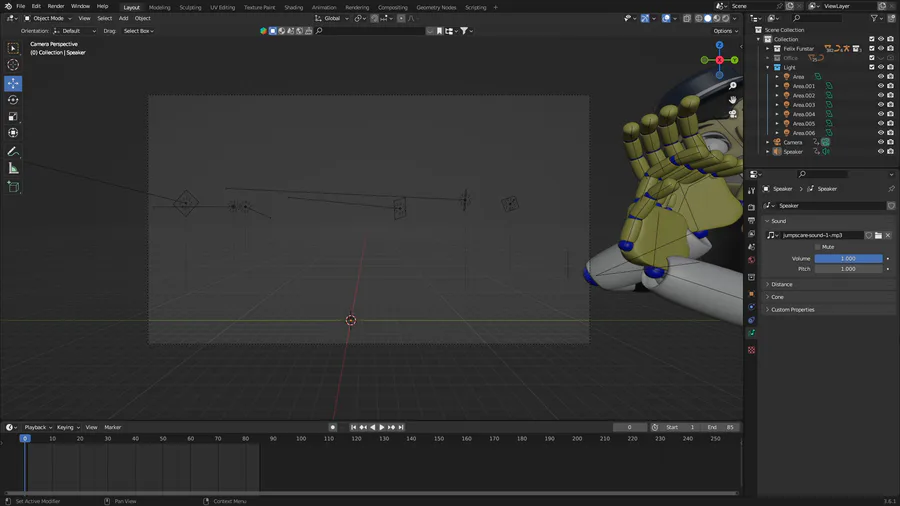
Task: Open the Object Data speaker properties tab
Action: tap(751, 333)
